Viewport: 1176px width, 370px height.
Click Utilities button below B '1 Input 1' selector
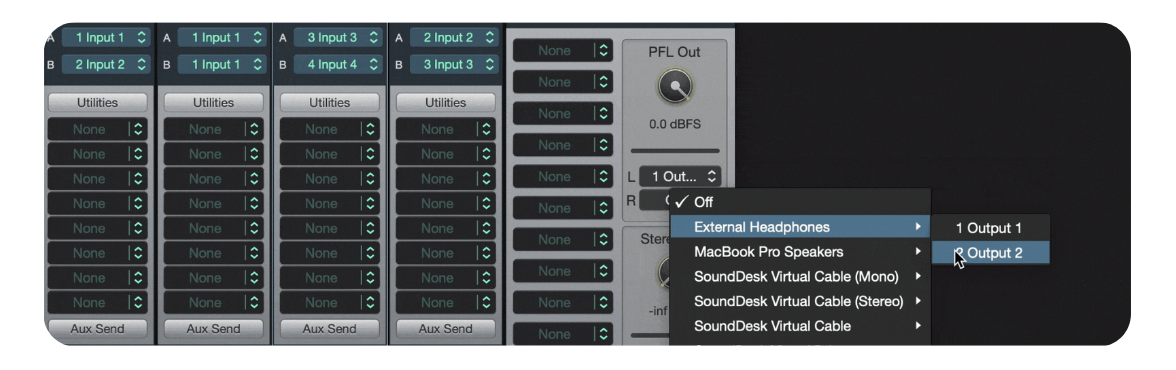point(214,102)
